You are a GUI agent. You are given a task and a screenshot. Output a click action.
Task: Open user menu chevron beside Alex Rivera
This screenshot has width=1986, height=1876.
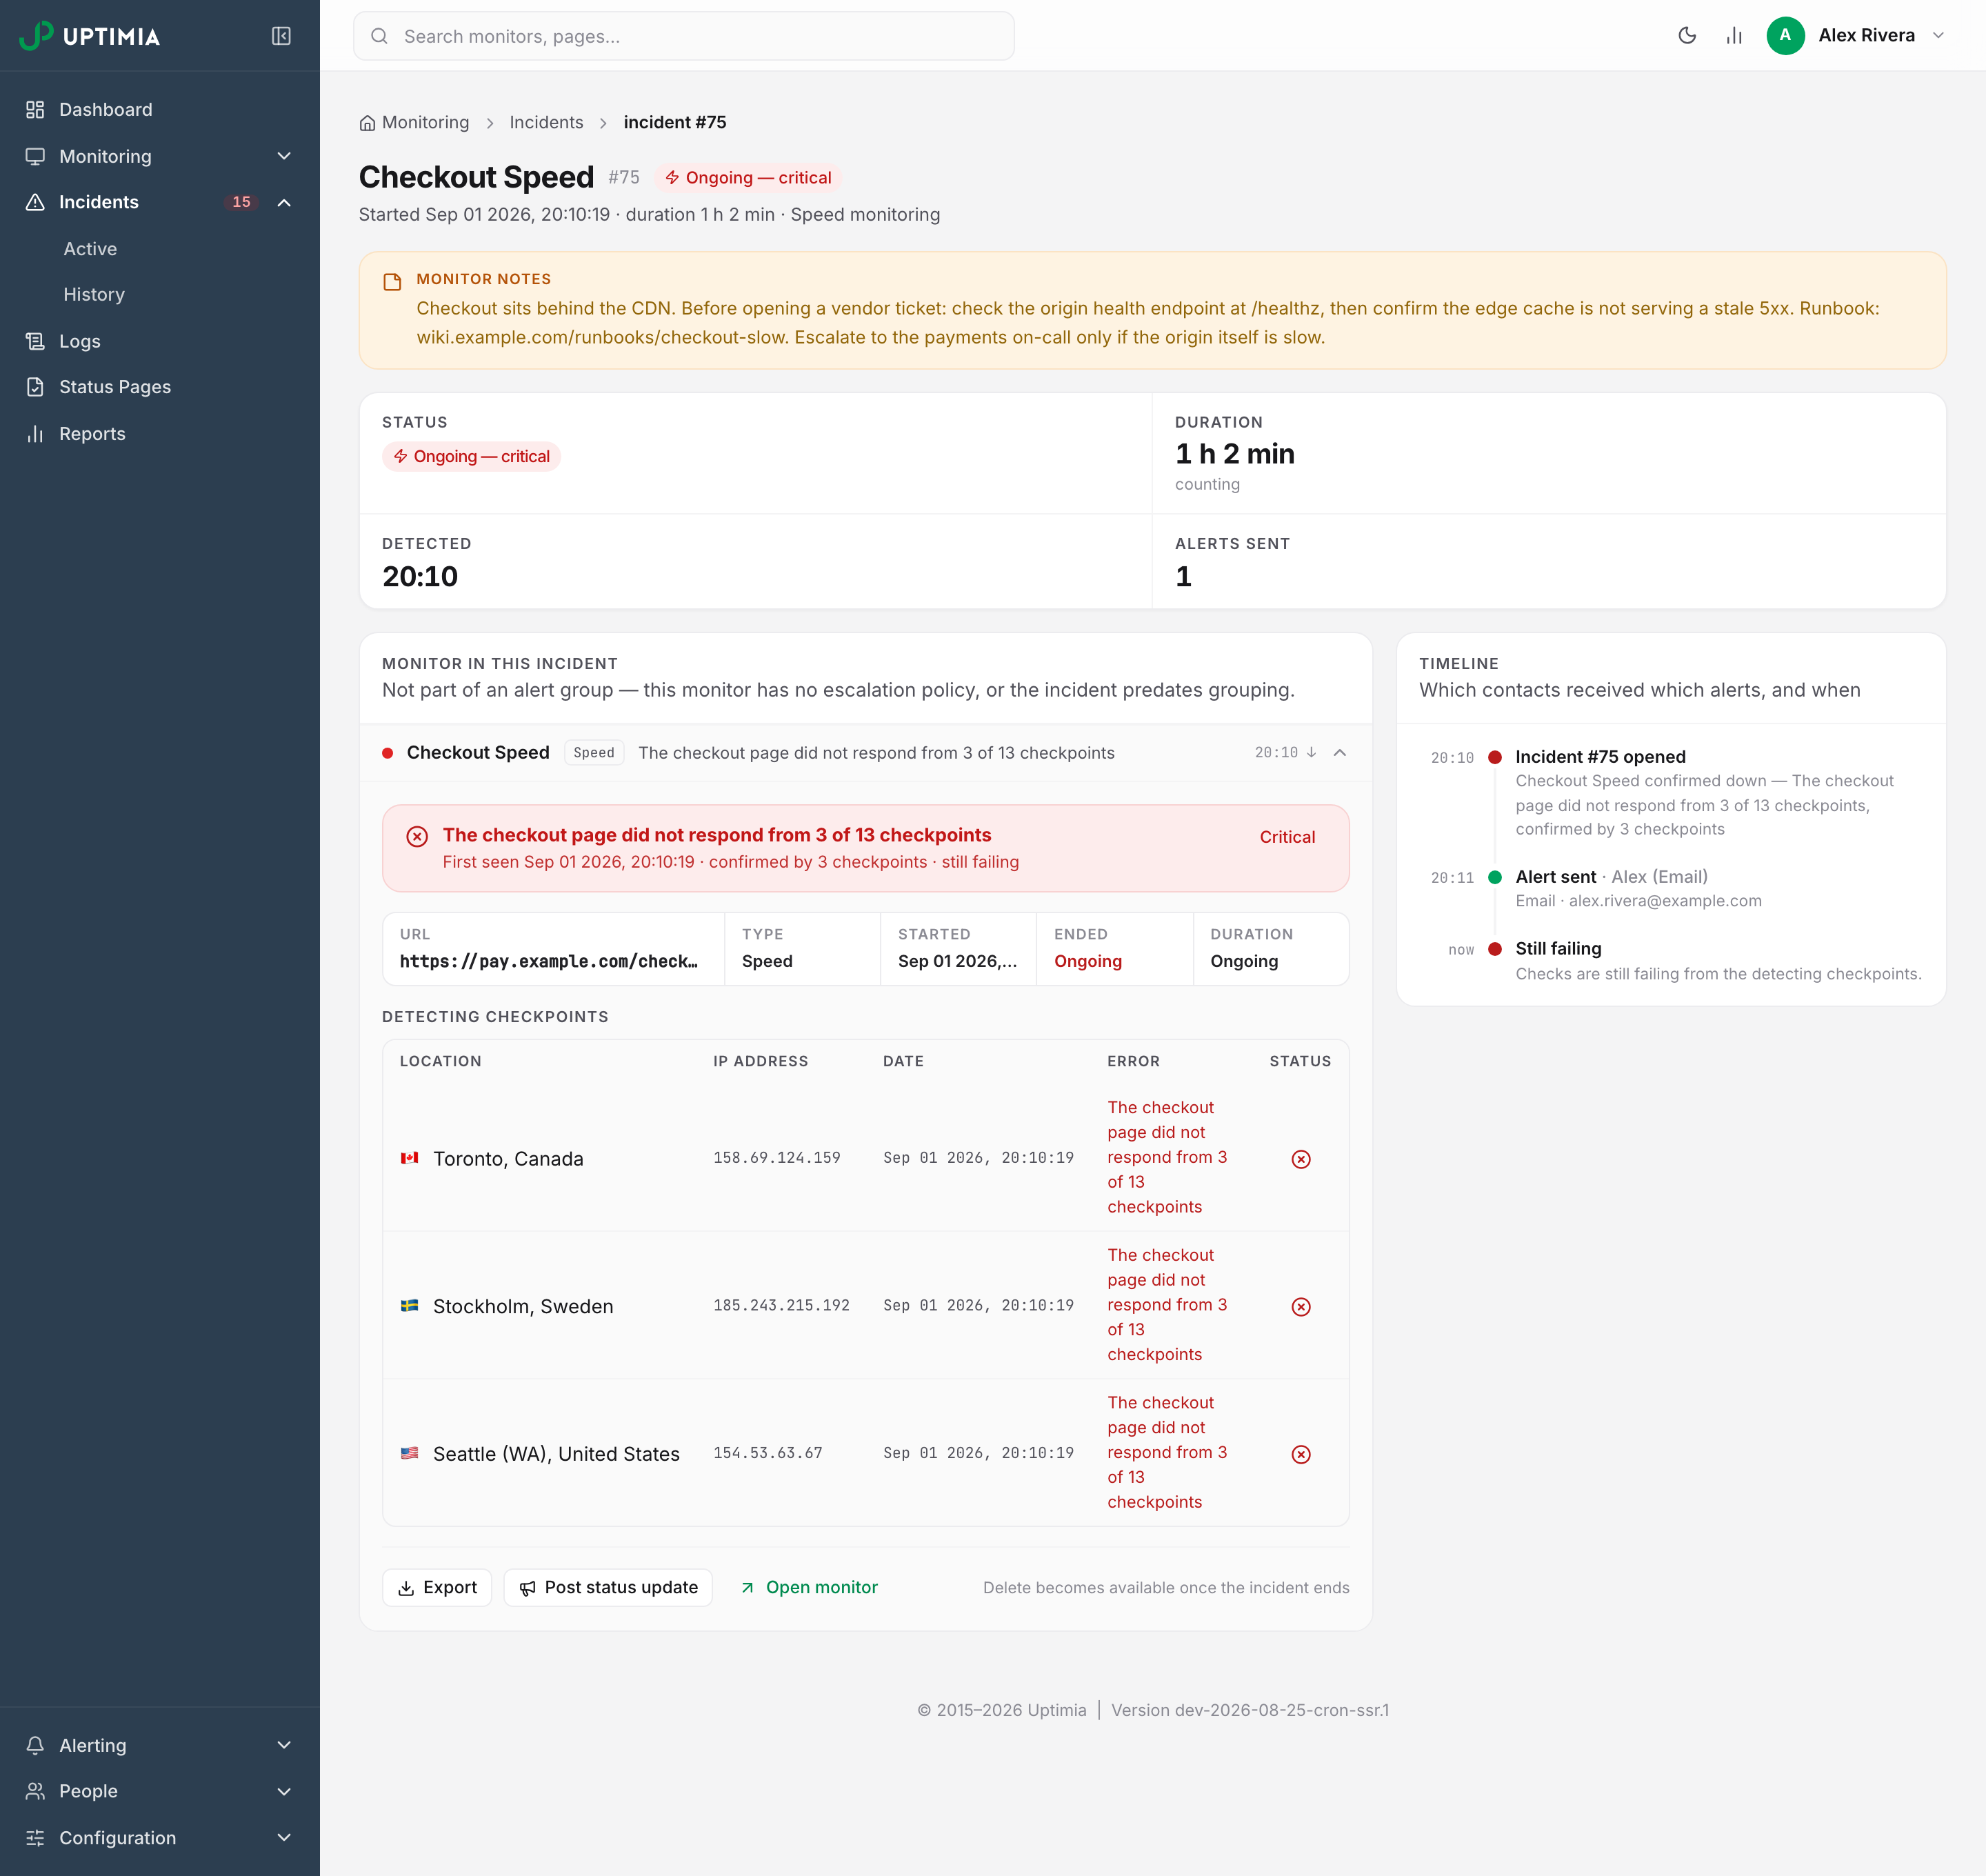(1938, 36)
